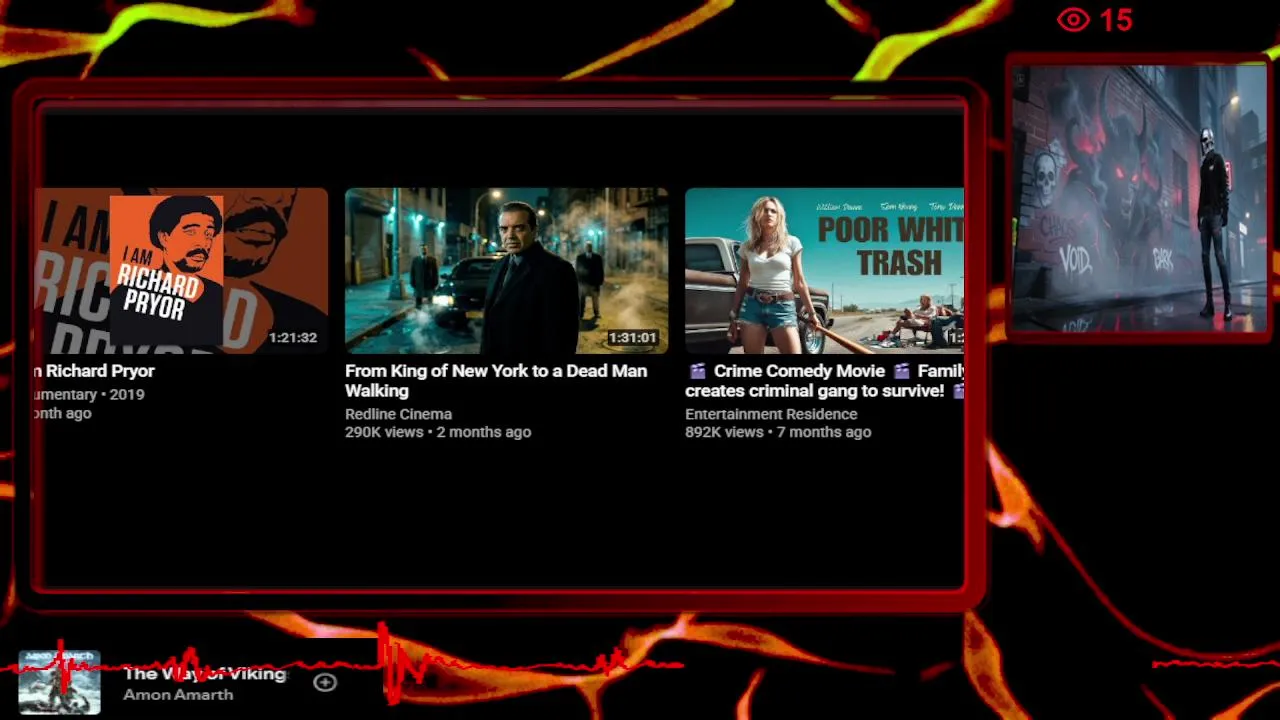Click the '290K views • 2 months ago' text

(x=438, y=432)
